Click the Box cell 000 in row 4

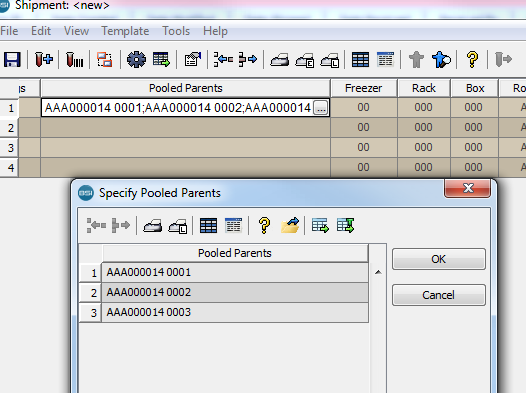click(x=475, y=167)
